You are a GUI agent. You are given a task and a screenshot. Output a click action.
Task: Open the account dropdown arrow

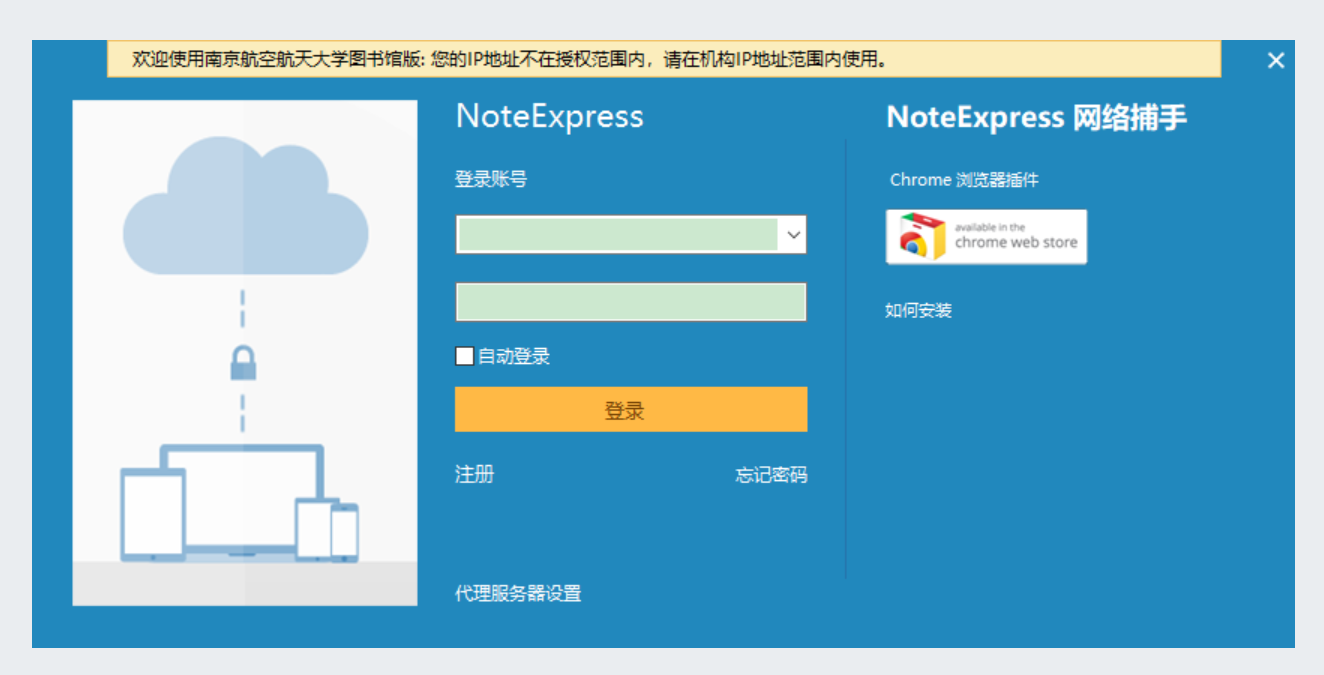coord(794,235)
